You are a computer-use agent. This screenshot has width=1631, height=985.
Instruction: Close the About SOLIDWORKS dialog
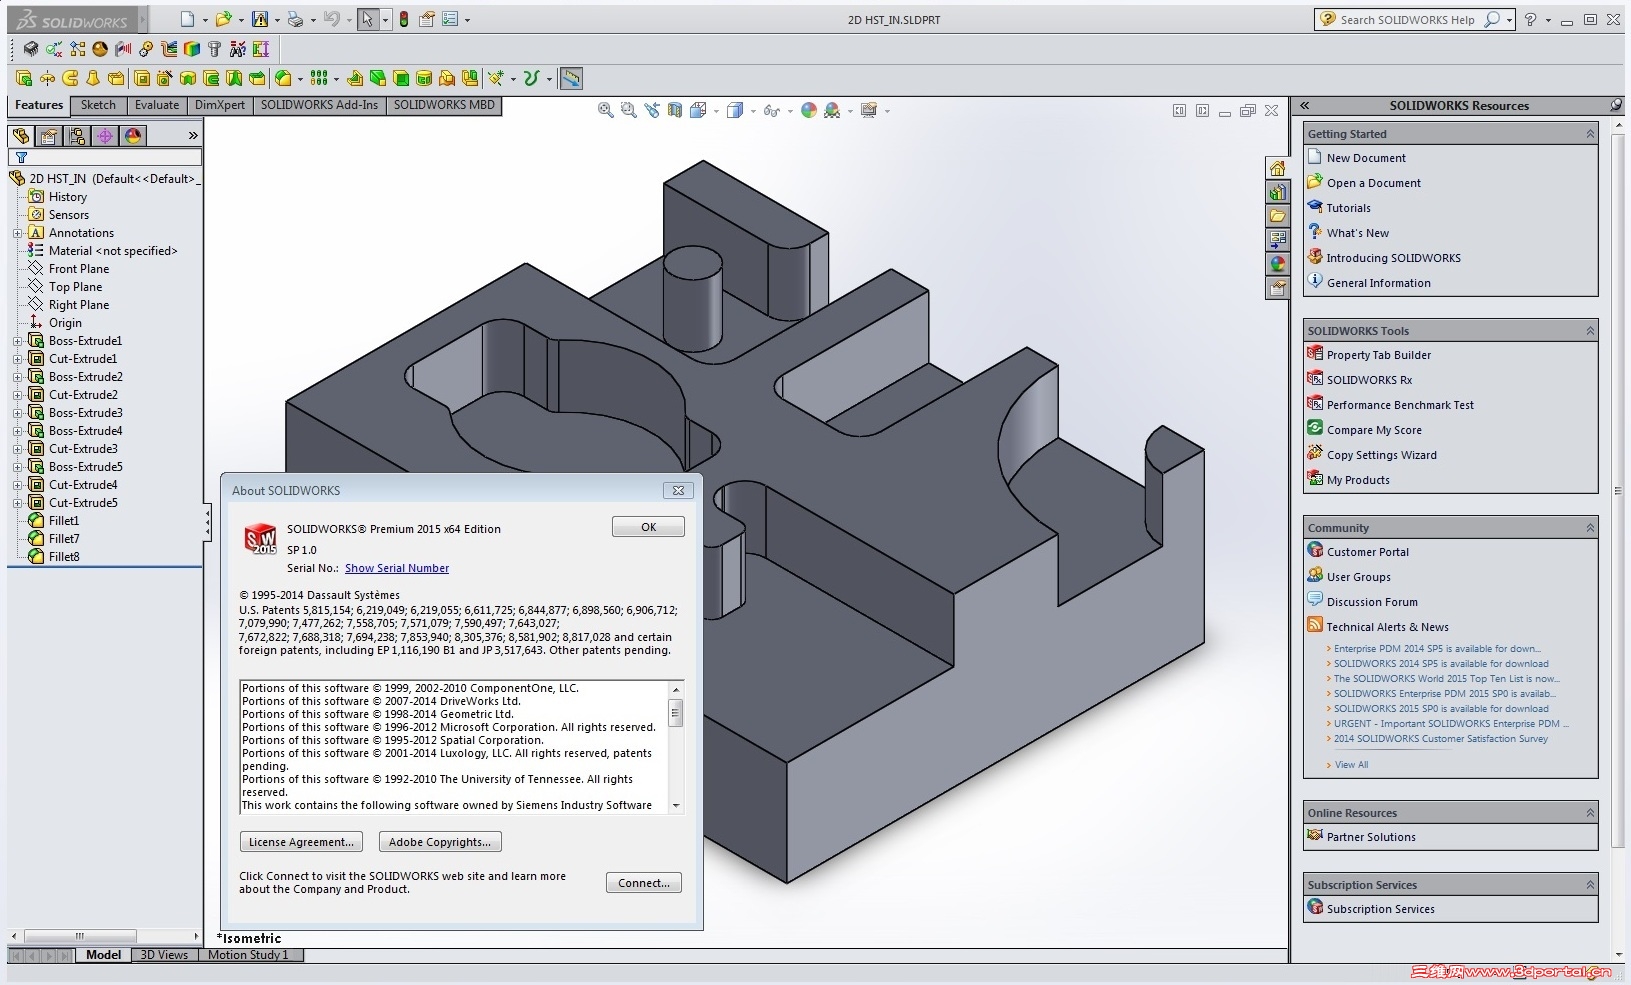678,490
